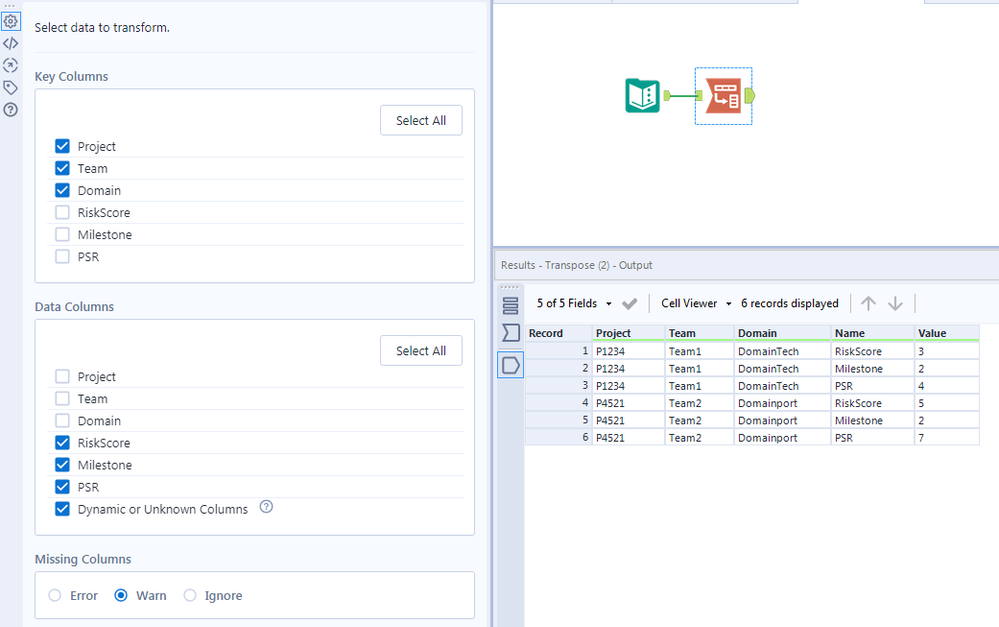Uncheck Project in Key Columns
Screen dimensions: 999x627
(x=62, y=146)
